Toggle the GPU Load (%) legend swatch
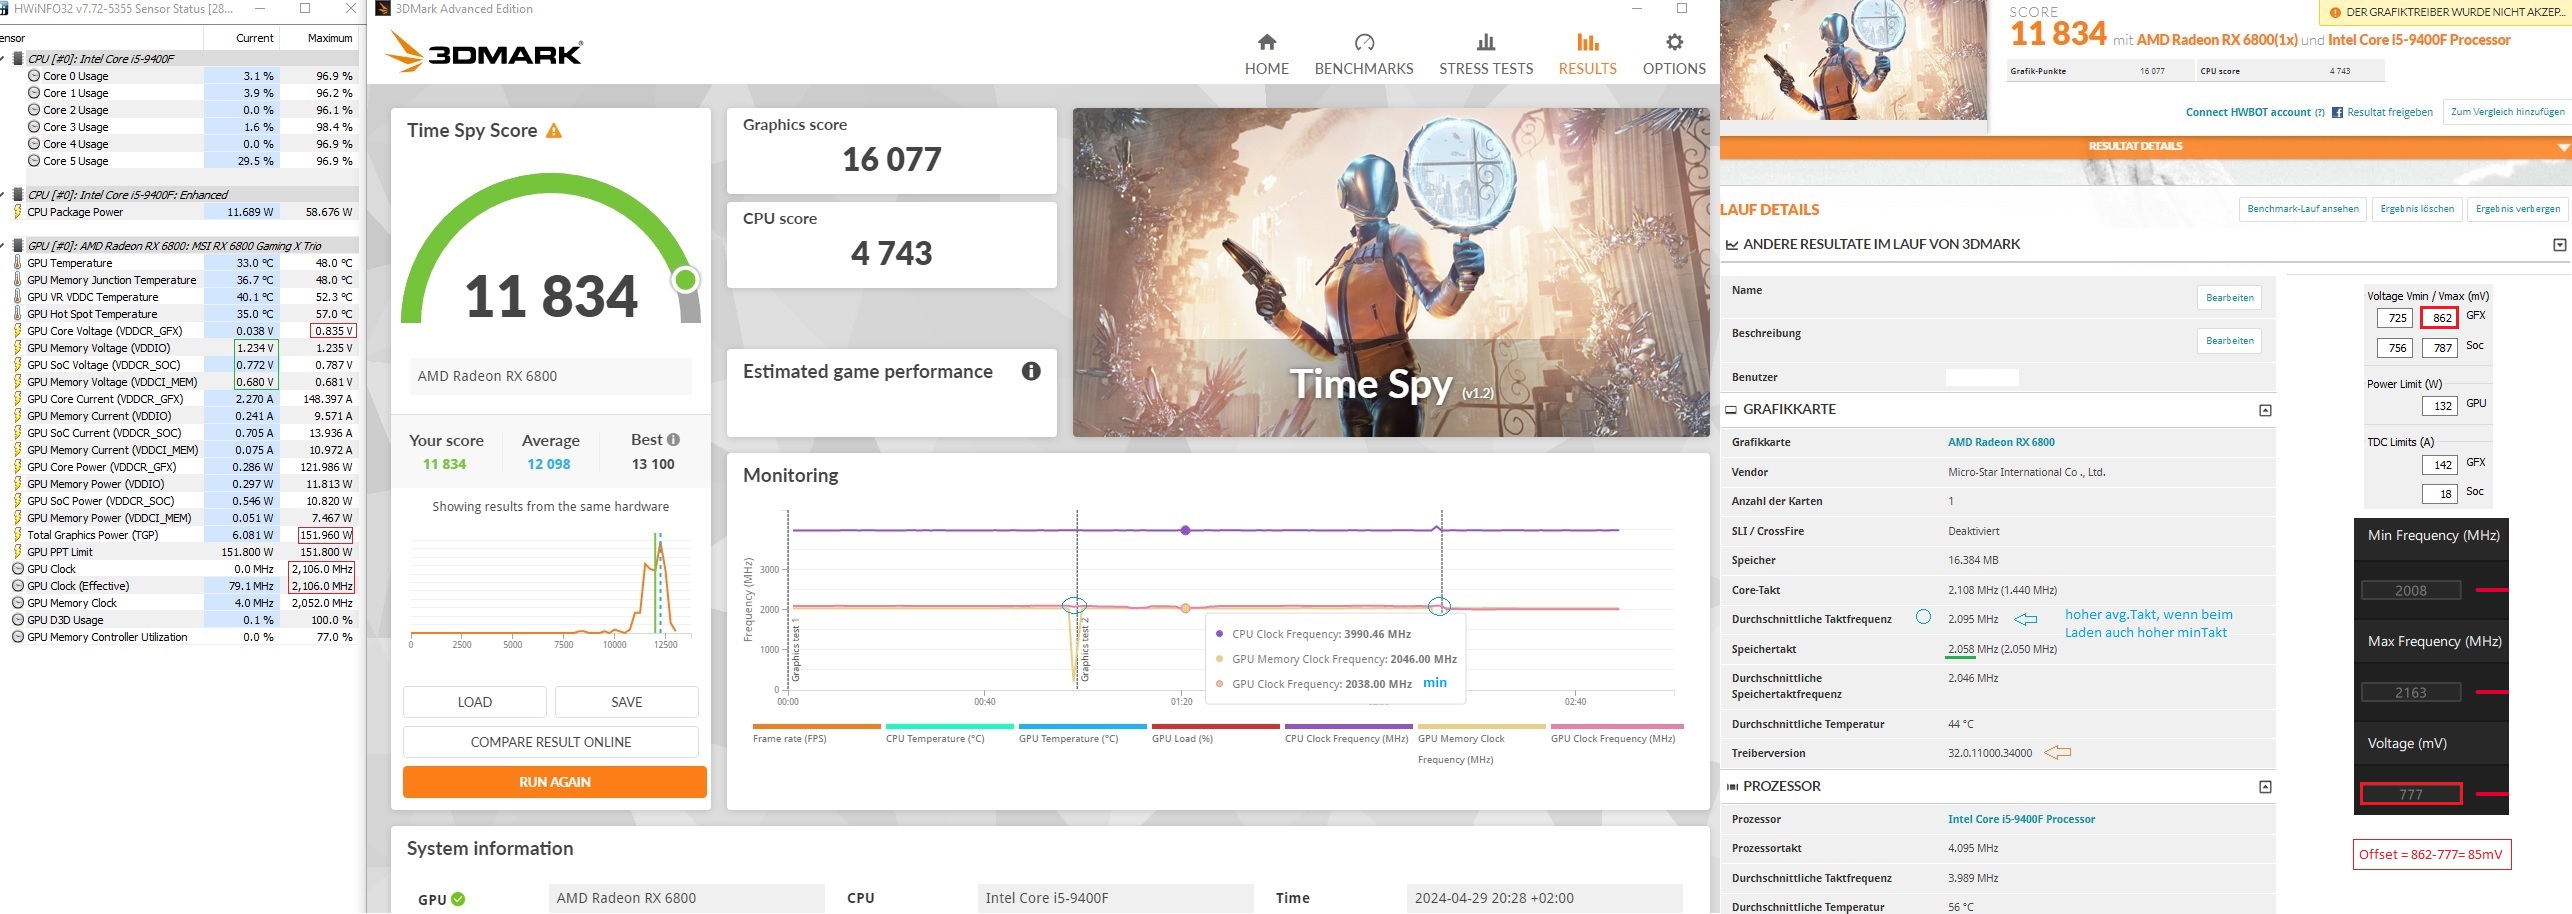The height and width of the screenshot is (914, 2572). click(1215, 727)
